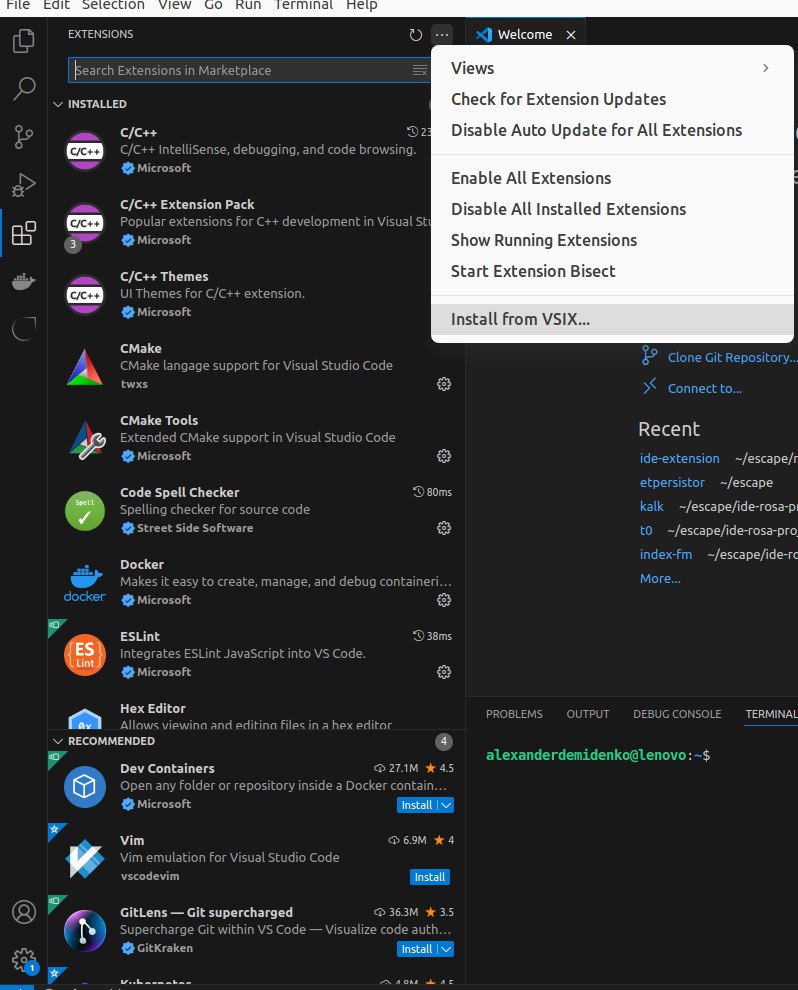Open the Explorer view in activity bar
This screenshot has width=798, height=990.
point(24,42)
